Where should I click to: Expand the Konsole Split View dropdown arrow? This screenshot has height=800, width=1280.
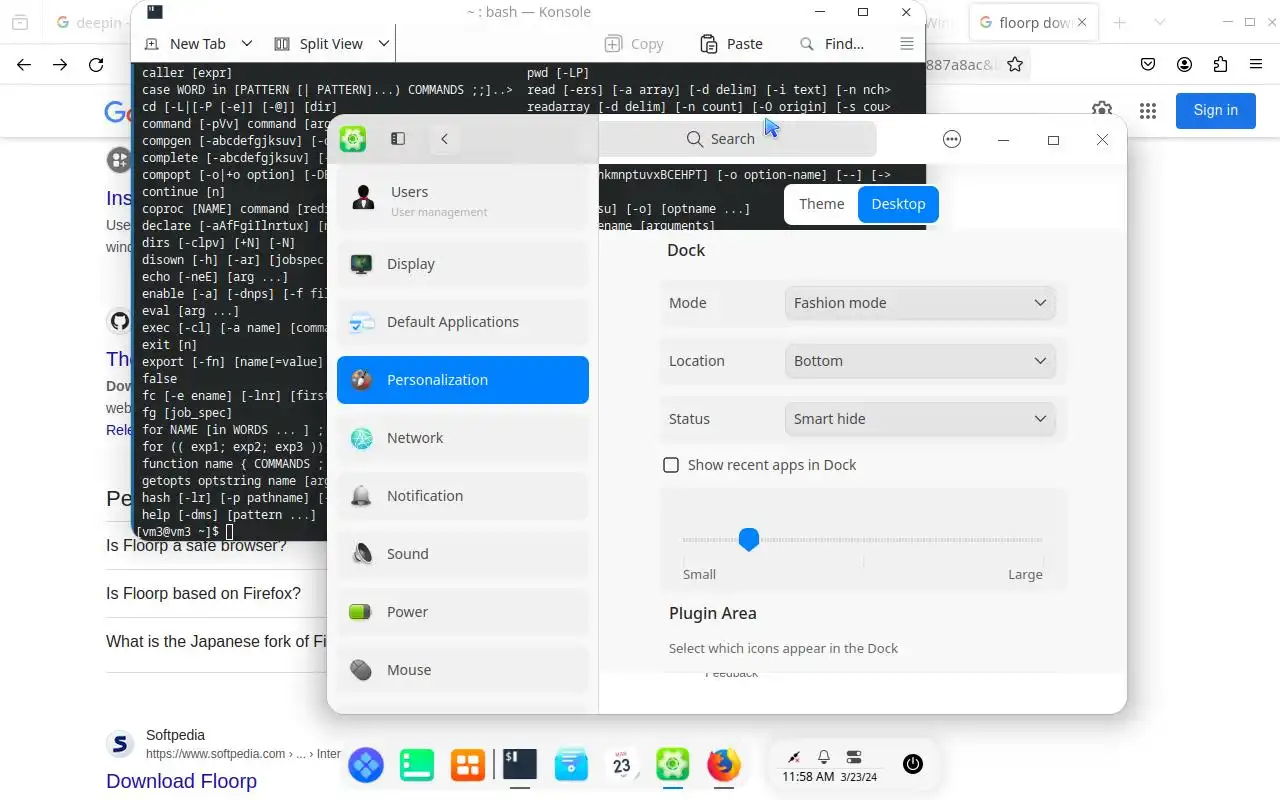tap(383, 44)
